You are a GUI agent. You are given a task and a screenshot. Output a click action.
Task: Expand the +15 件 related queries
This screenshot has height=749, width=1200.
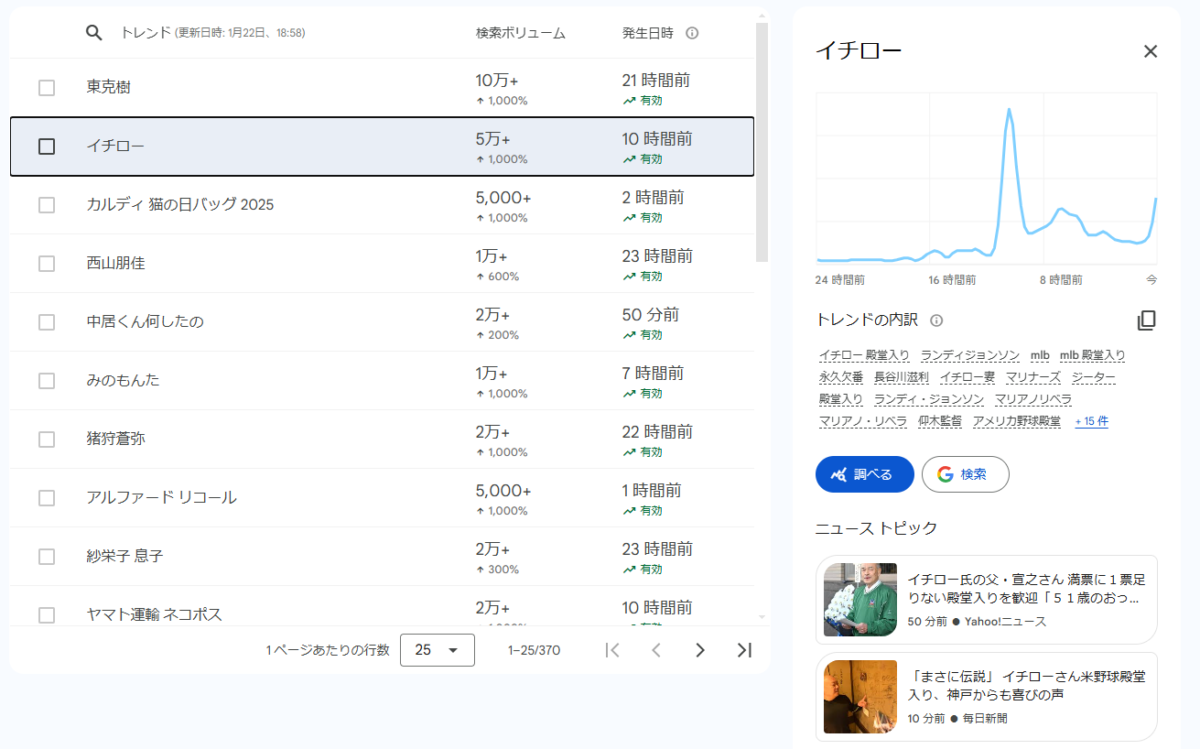1091,422
